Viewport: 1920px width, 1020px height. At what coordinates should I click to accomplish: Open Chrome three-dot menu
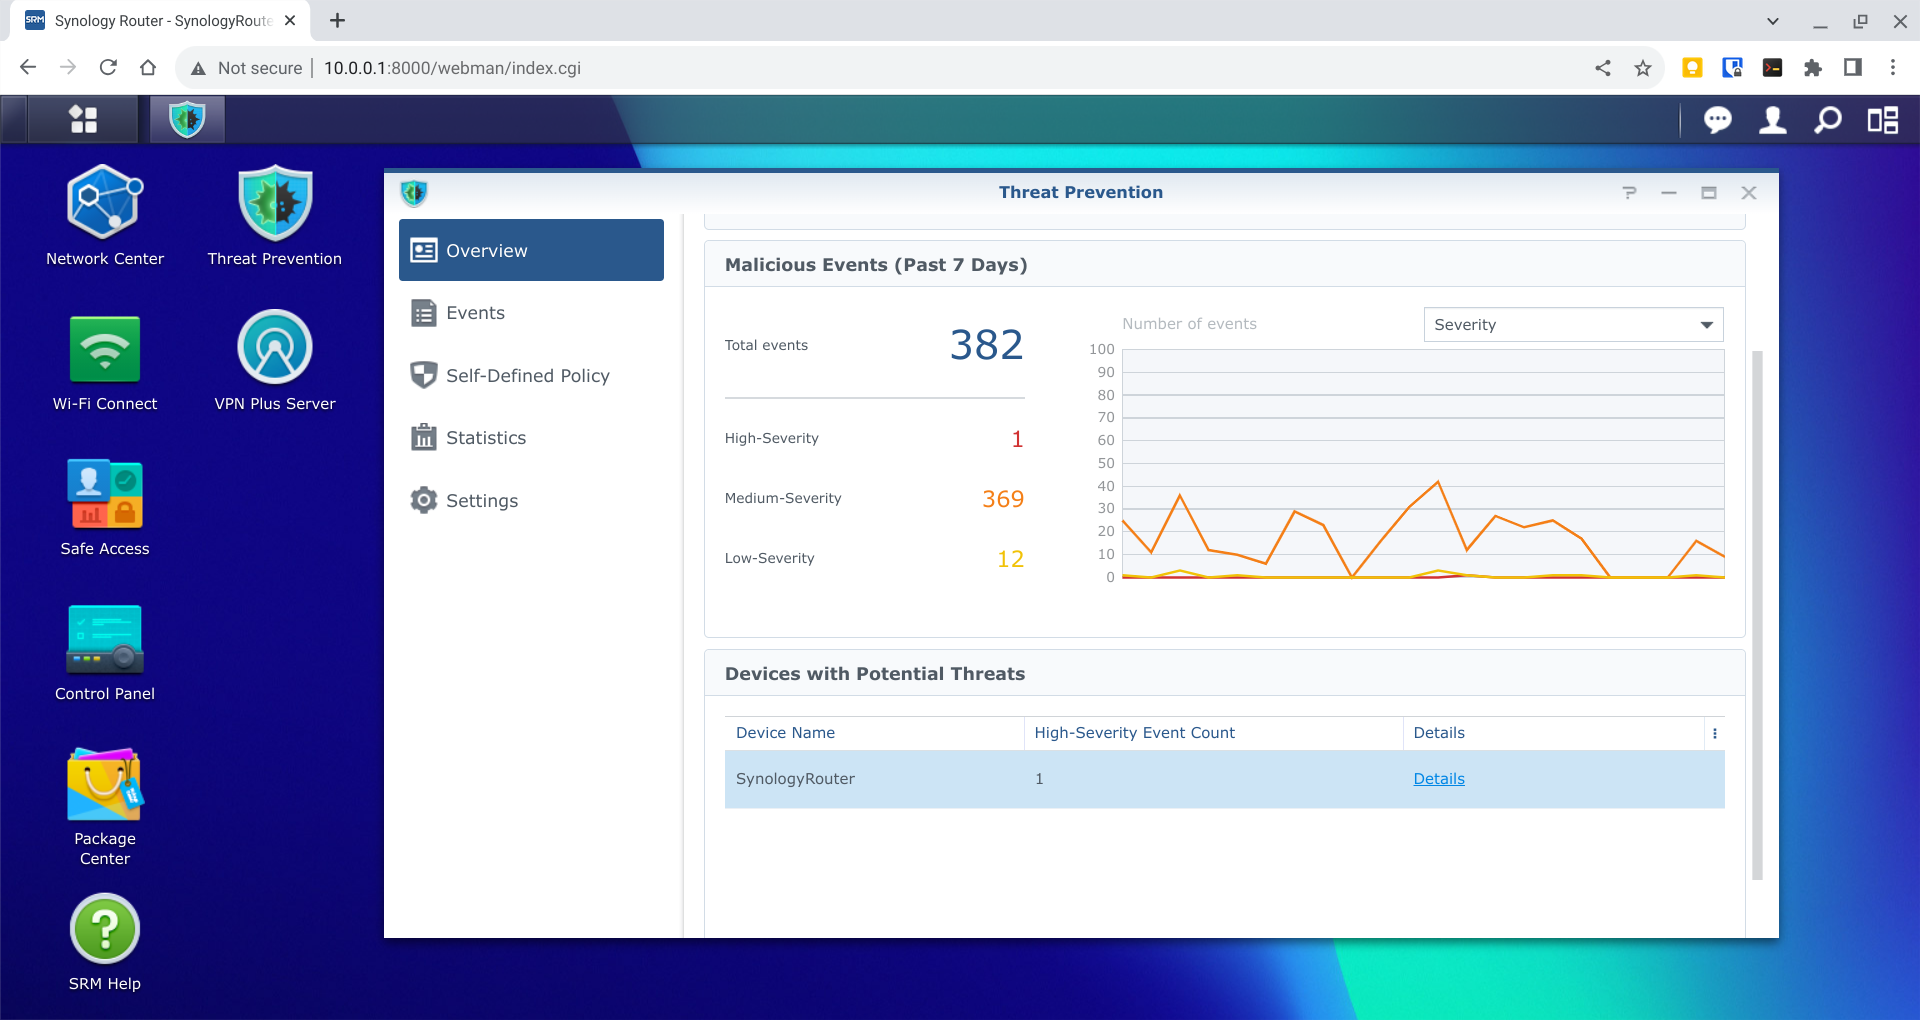tap(1893, 68)
